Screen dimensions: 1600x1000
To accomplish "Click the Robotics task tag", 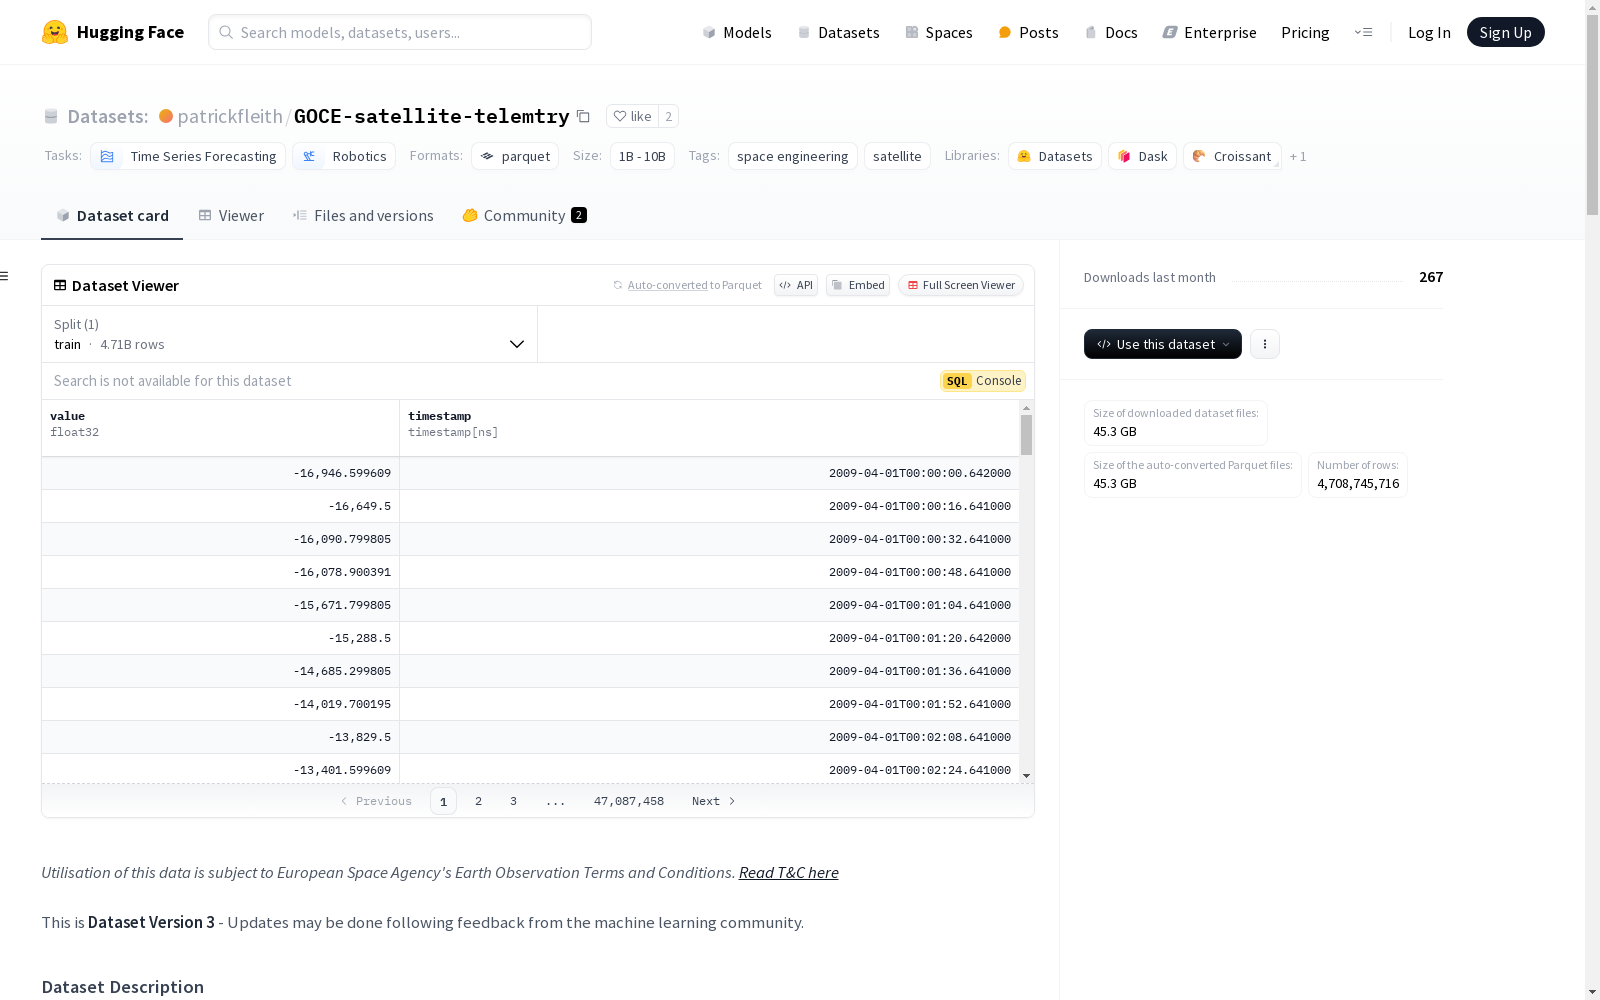I will coord(344,156).
